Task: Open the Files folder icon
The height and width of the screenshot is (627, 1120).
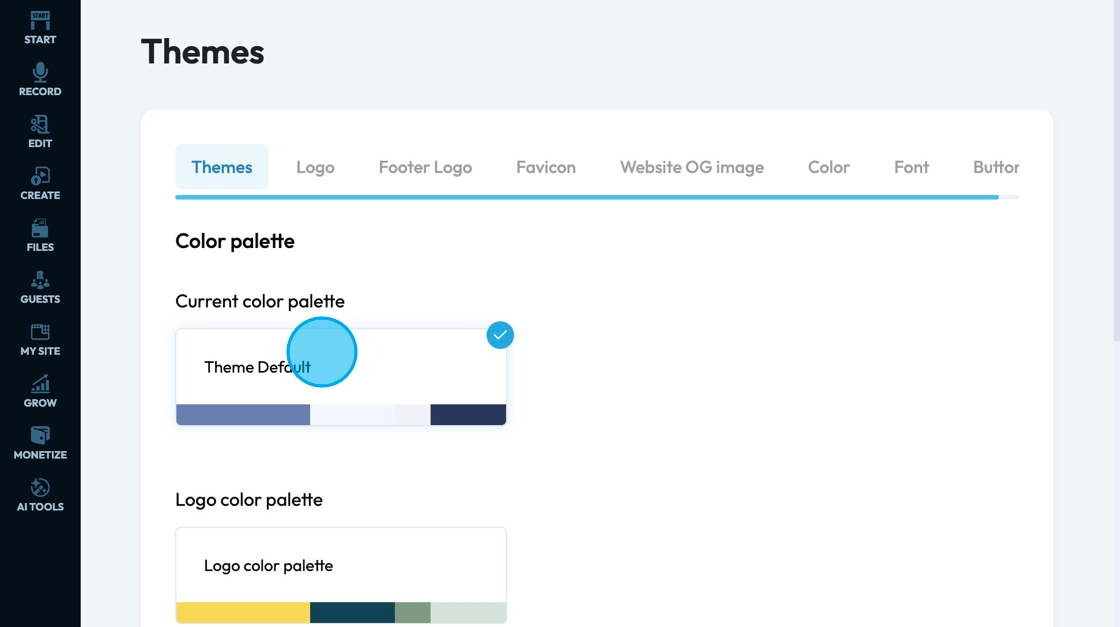Action: 40,229
